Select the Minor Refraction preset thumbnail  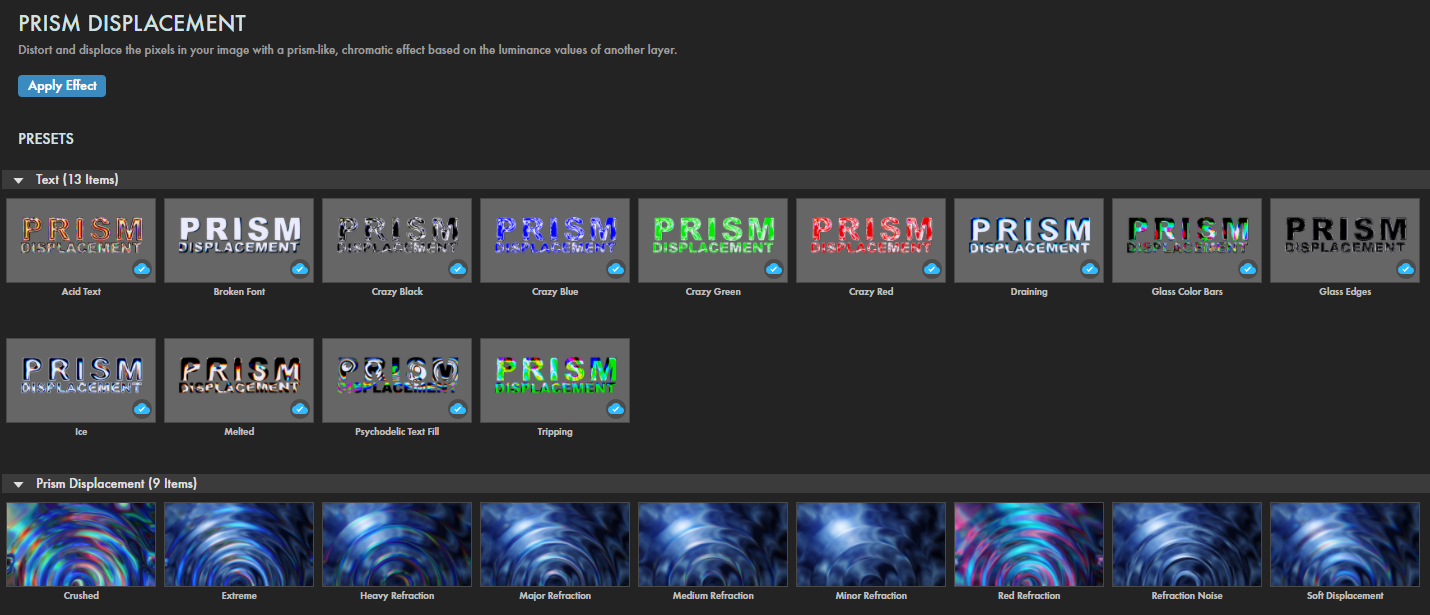point(871,544)
